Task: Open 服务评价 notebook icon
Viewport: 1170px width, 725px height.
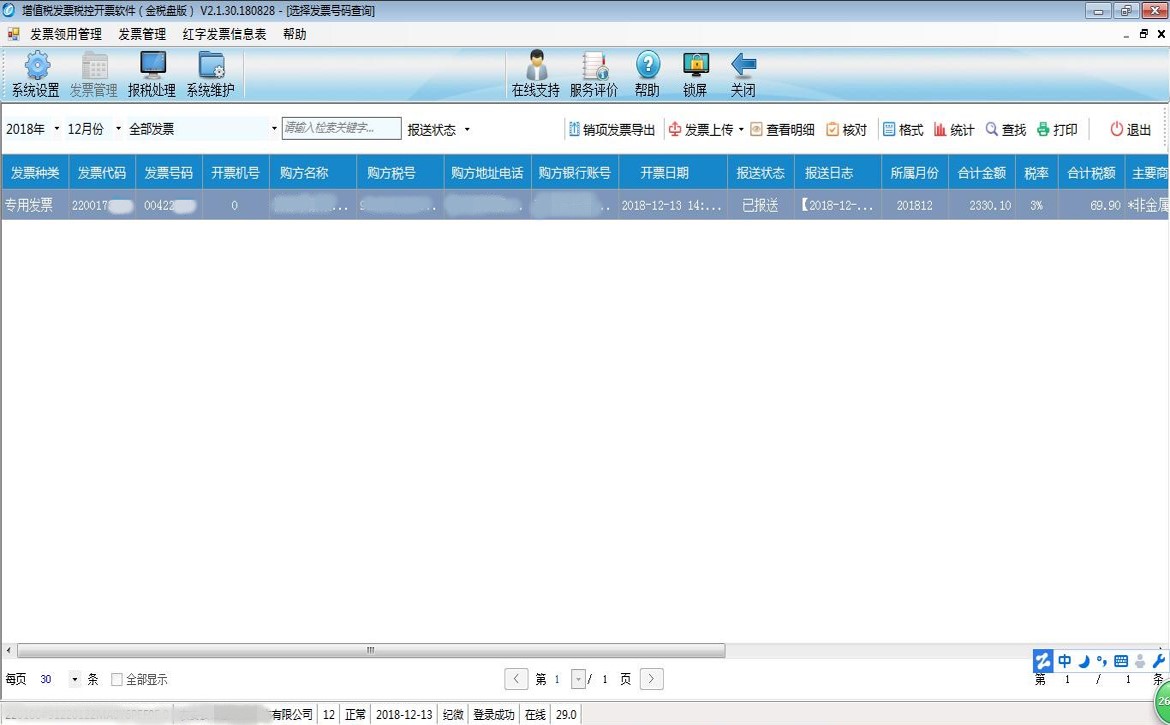Action: pyautogui.click(x=594, y=67)
